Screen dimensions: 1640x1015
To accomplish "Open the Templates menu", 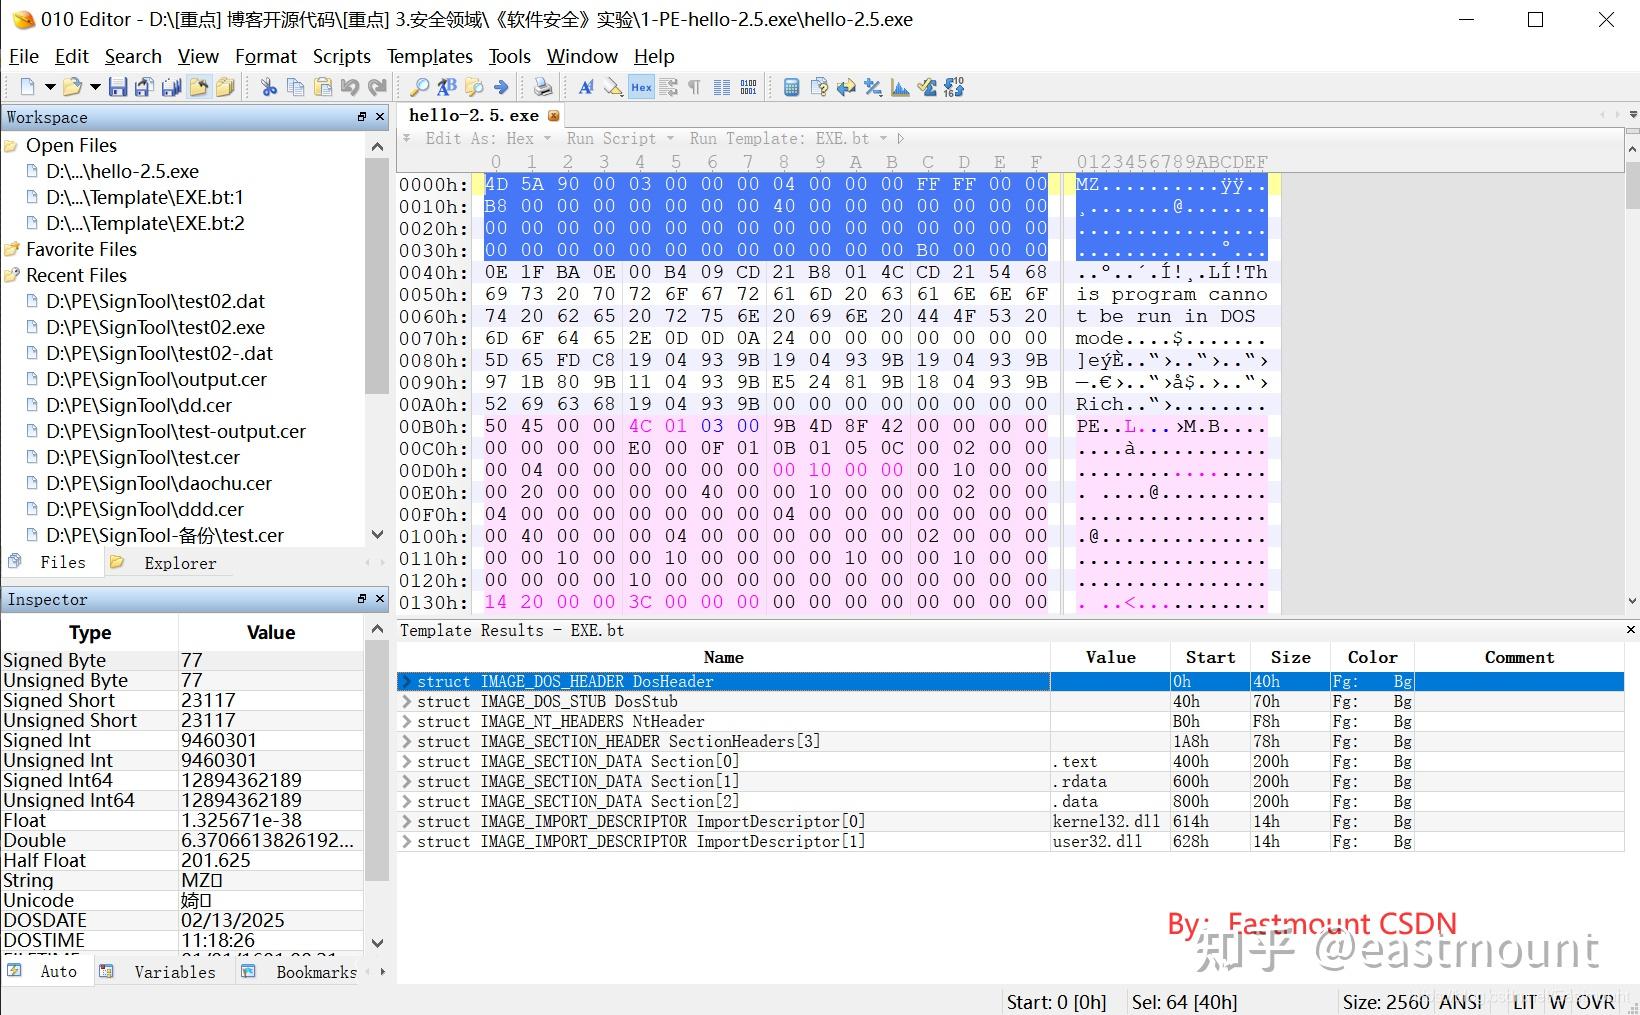I will click(429, 56).
